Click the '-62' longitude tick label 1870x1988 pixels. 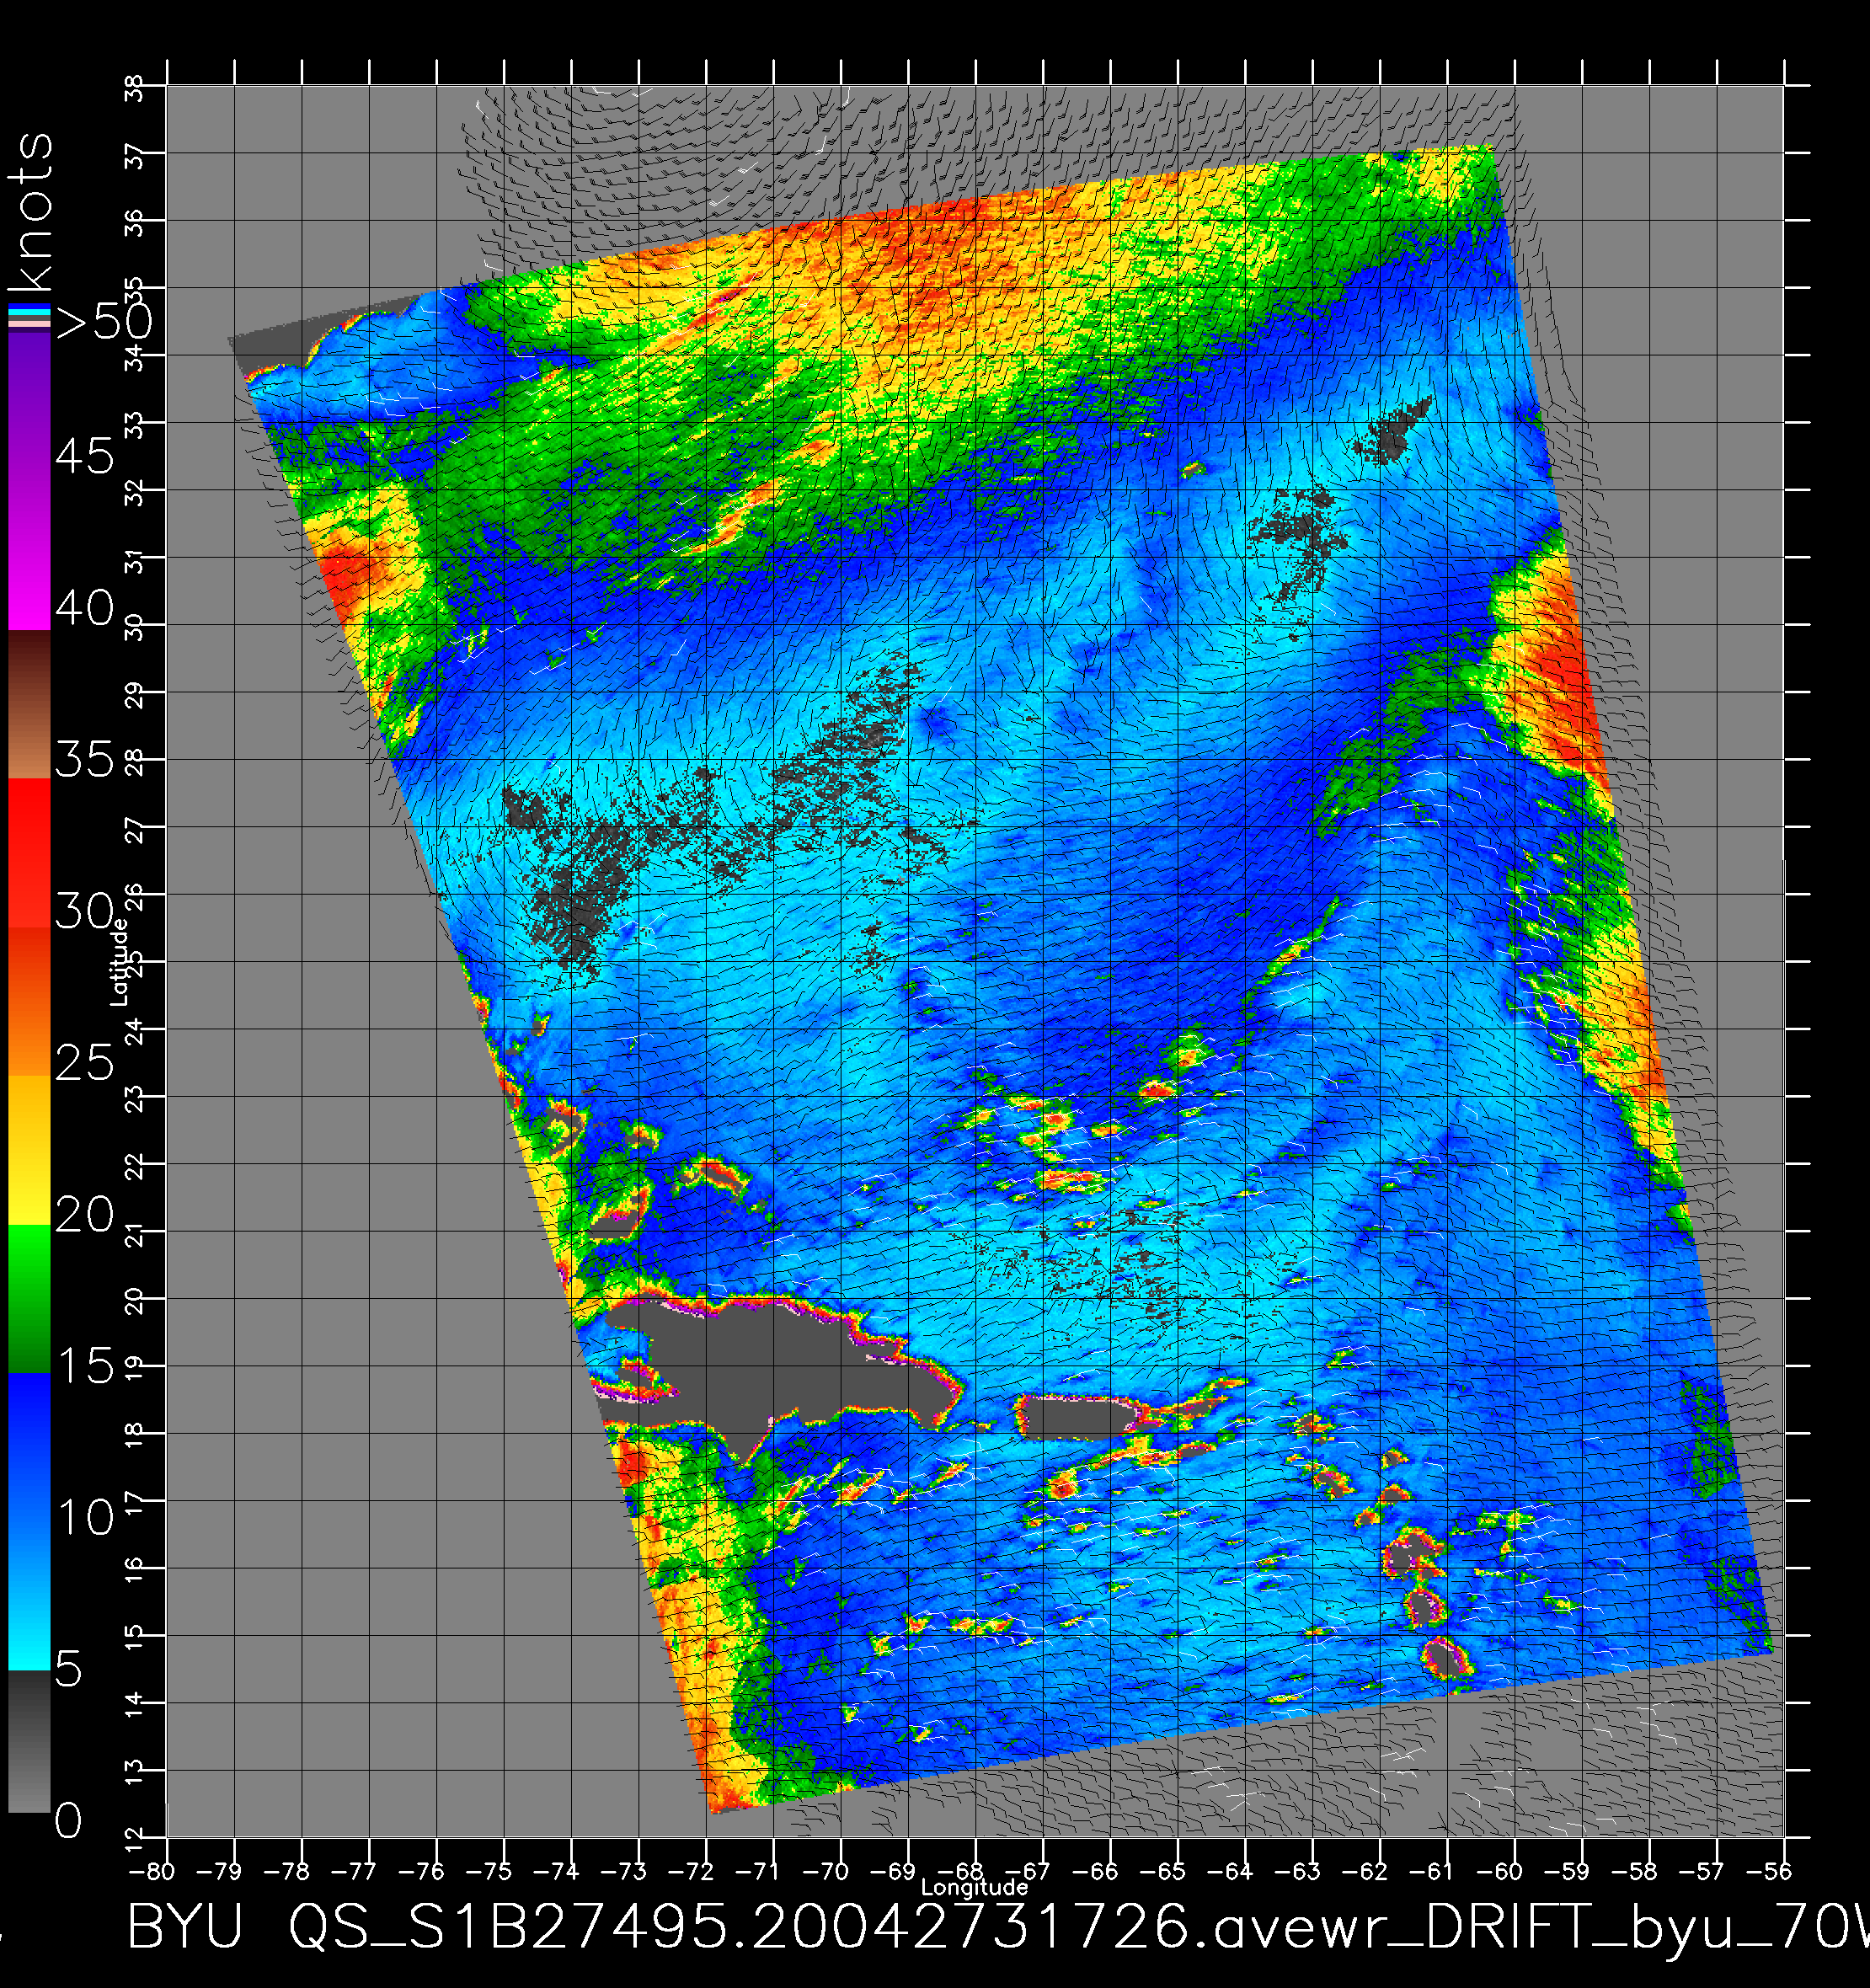[x=1365, y=1871]
